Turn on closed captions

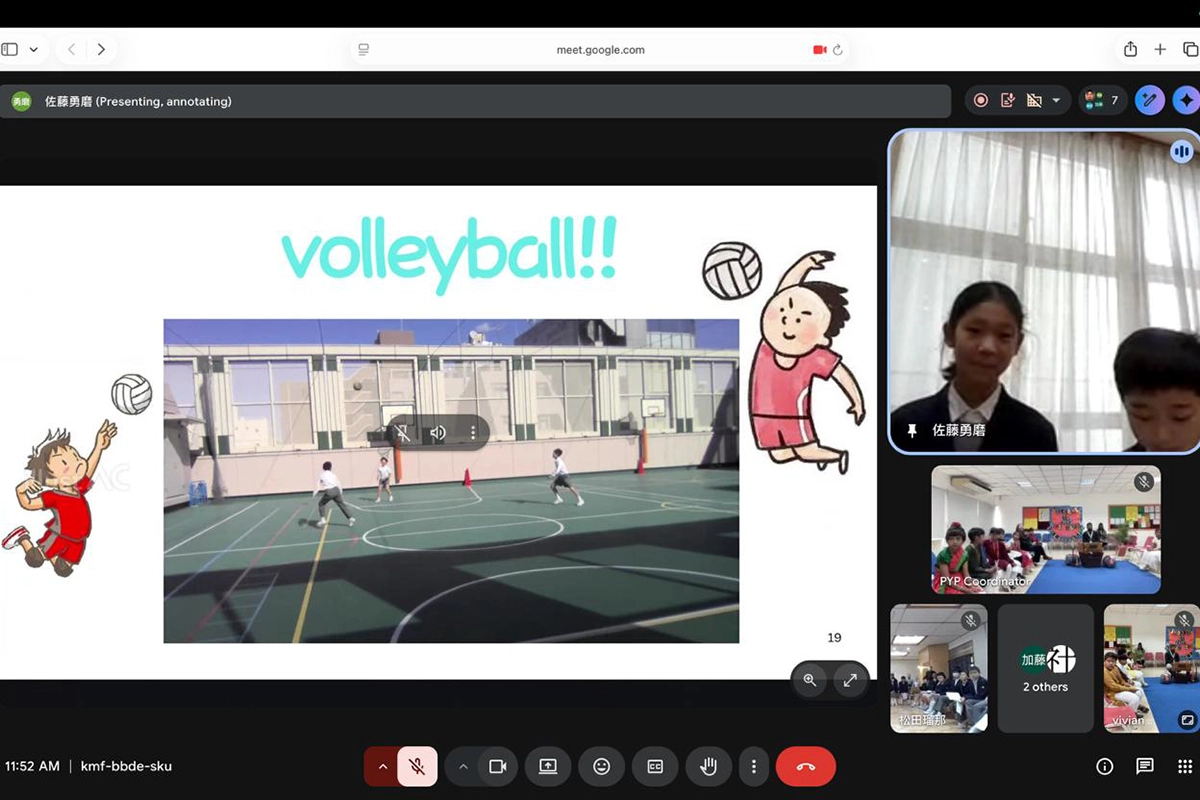656,767
